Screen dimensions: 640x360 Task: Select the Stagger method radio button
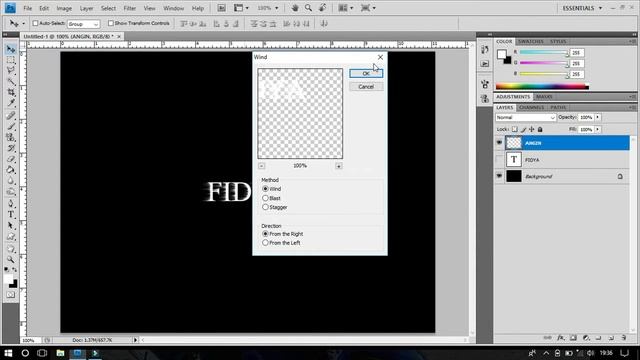click(265, 207)
